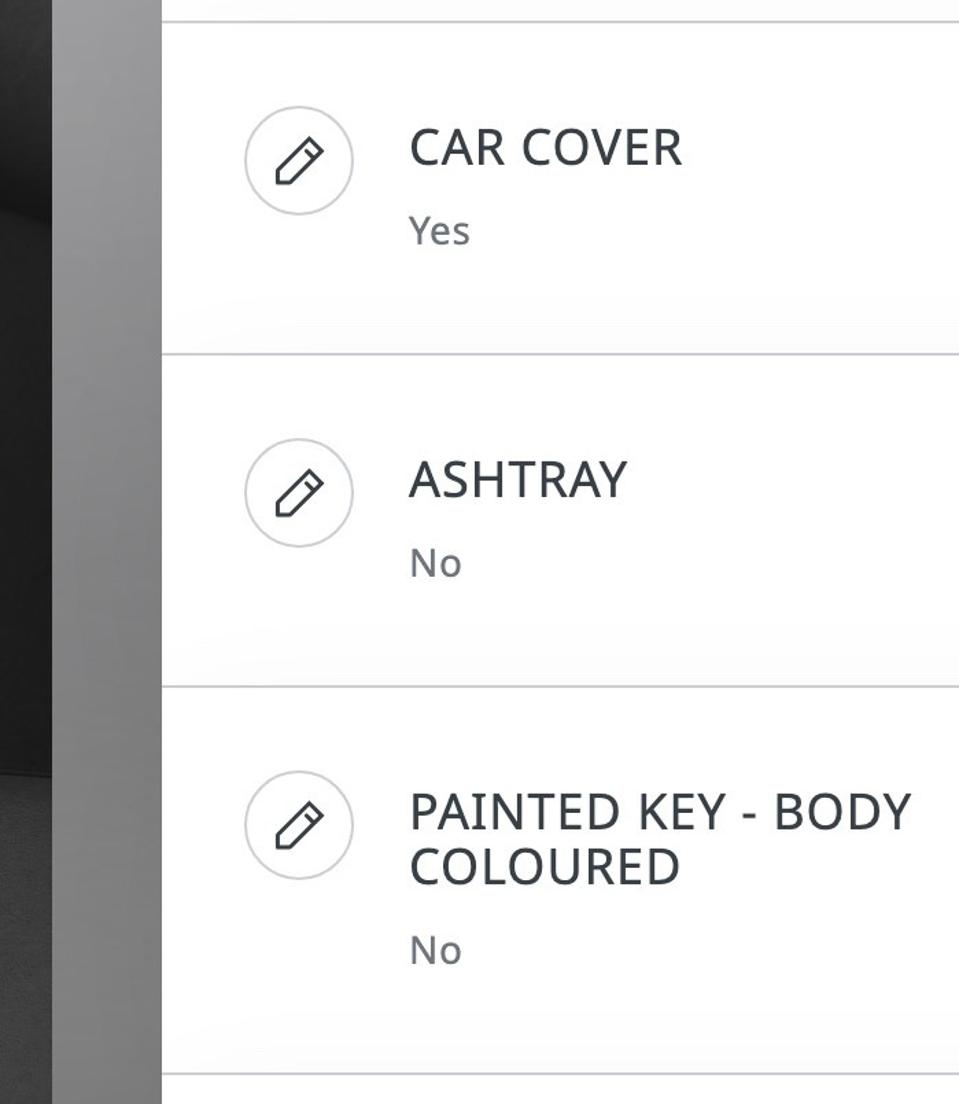Click the divider between Car Cover and Ashtray

click(x=560, y=354)
